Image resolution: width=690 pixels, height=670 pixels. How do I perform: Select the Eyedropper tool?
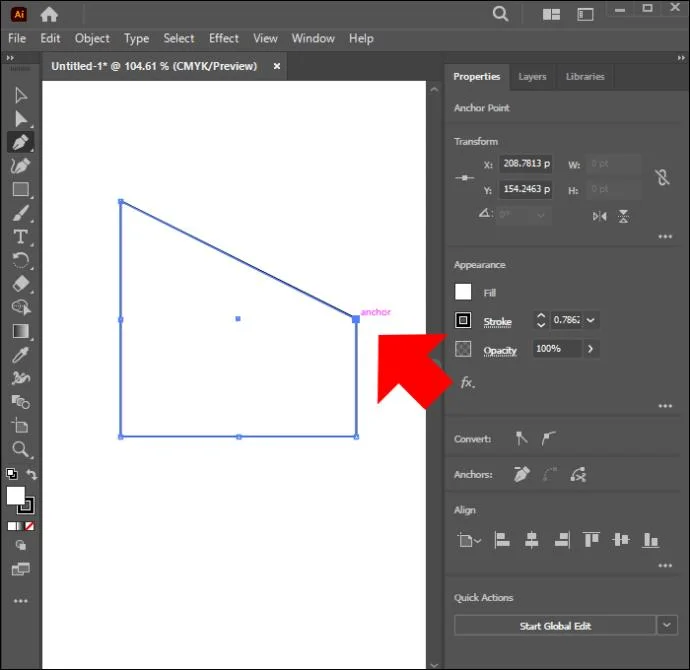click(x=21, y=355)
